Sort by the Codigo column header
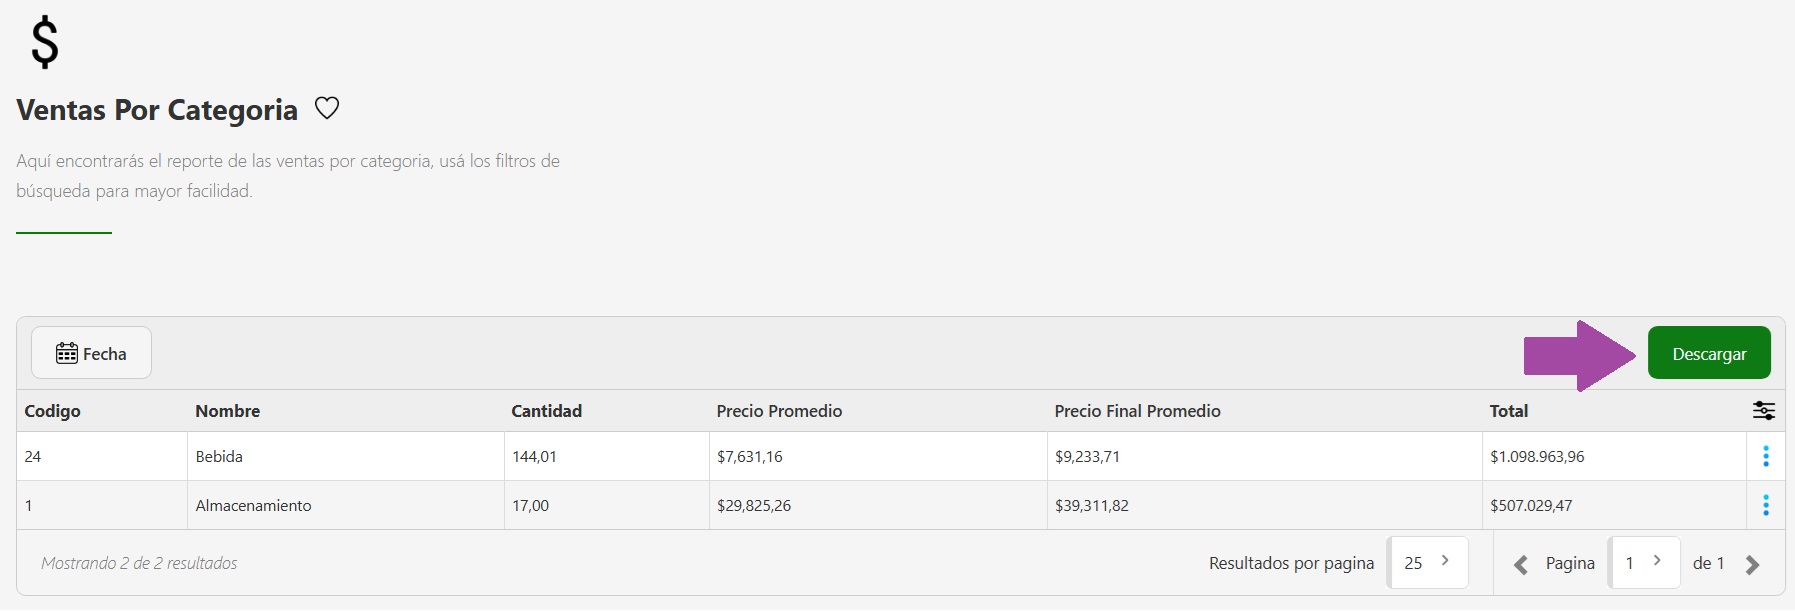 click(53, 411)
